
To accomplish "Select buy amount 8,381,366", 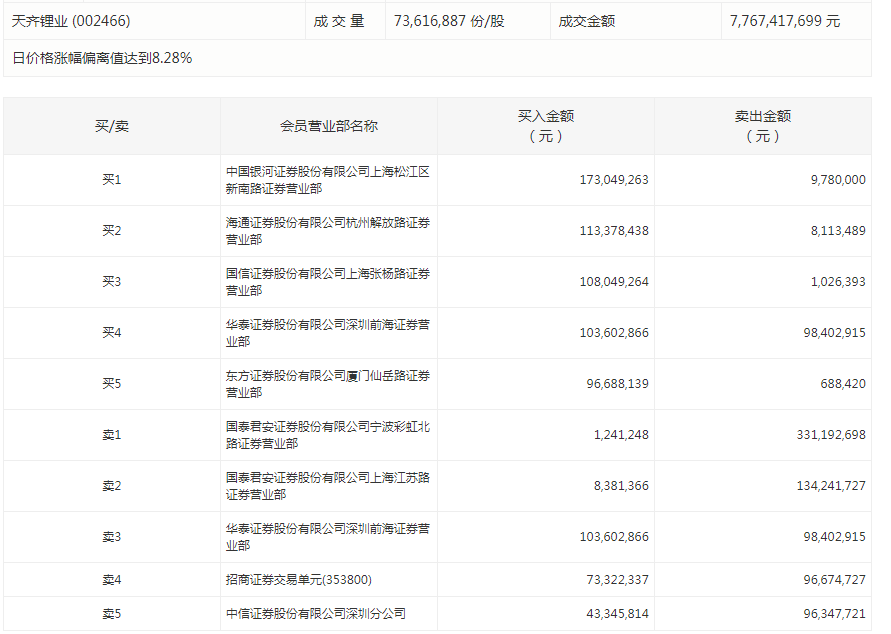I will click(621, 486).
